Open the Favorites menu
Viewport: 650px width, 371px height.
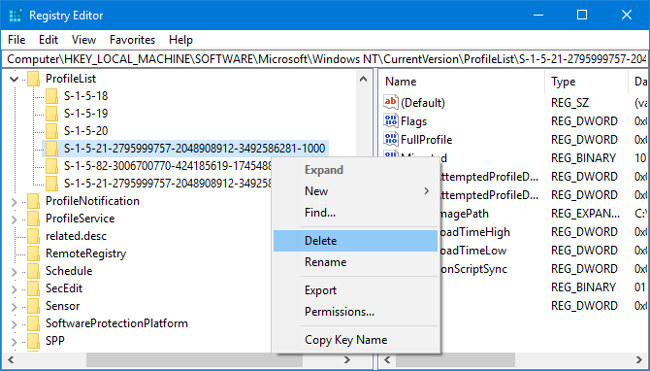pyautogui.click(x=132, y=40)
